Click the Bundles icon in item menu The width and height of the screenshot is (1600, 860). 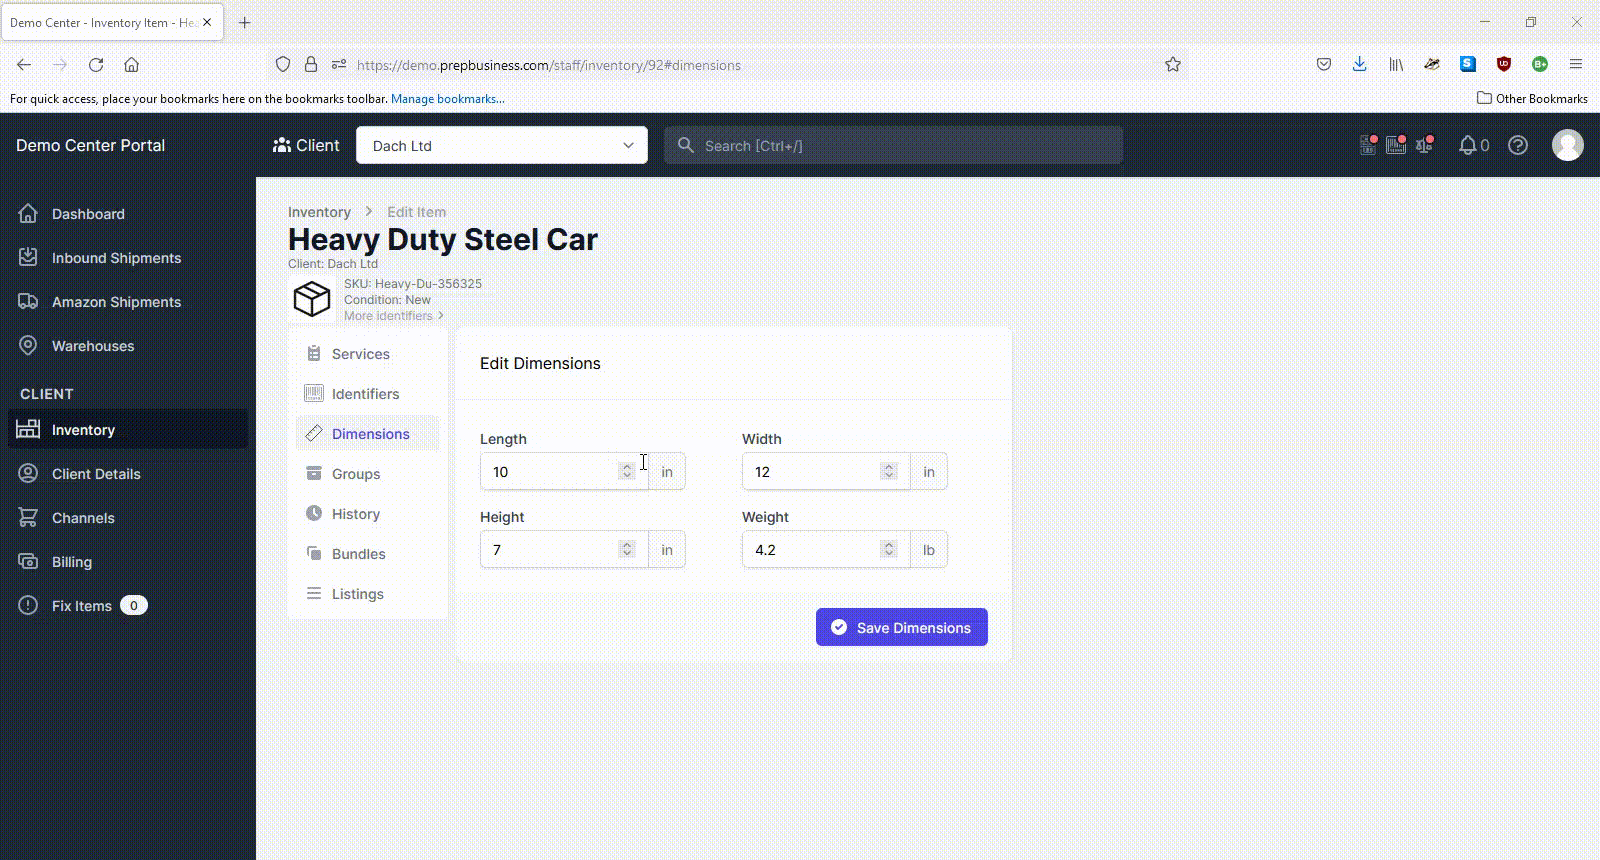314,553
